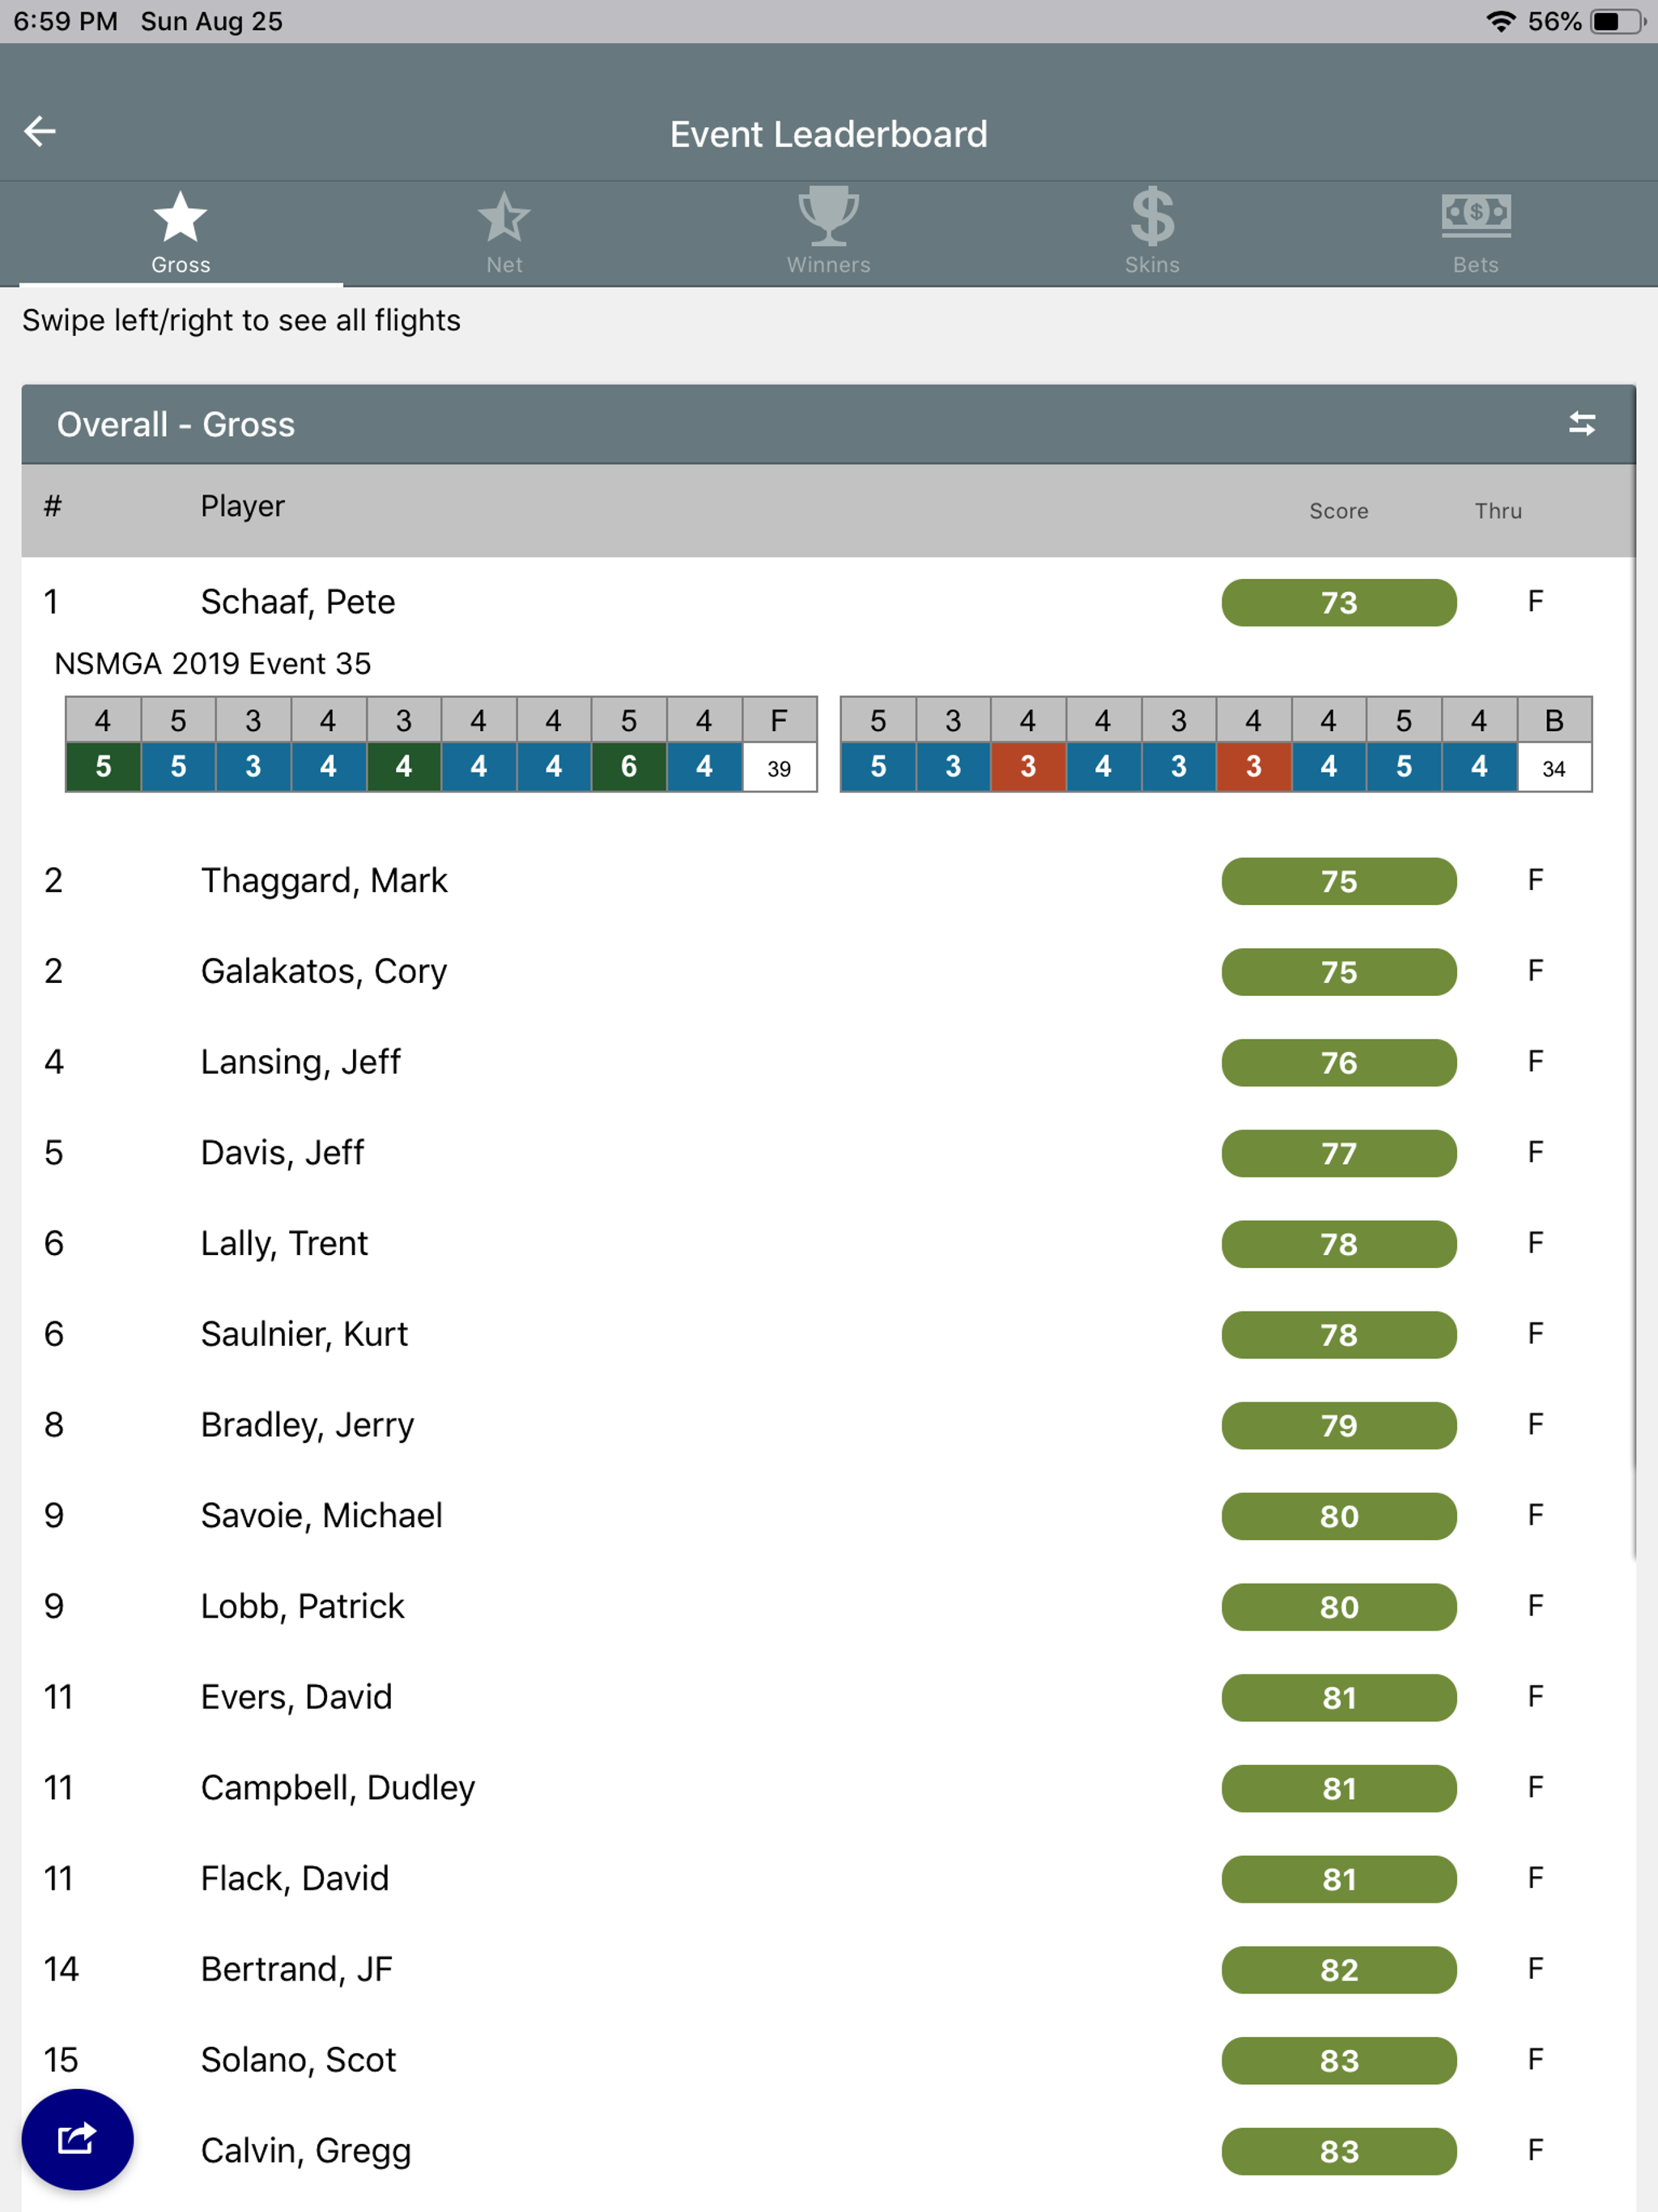The image size is (1658, 2212).
Task: Toggle the Overall - Gross swap arrows
Action: (1581, 424)
